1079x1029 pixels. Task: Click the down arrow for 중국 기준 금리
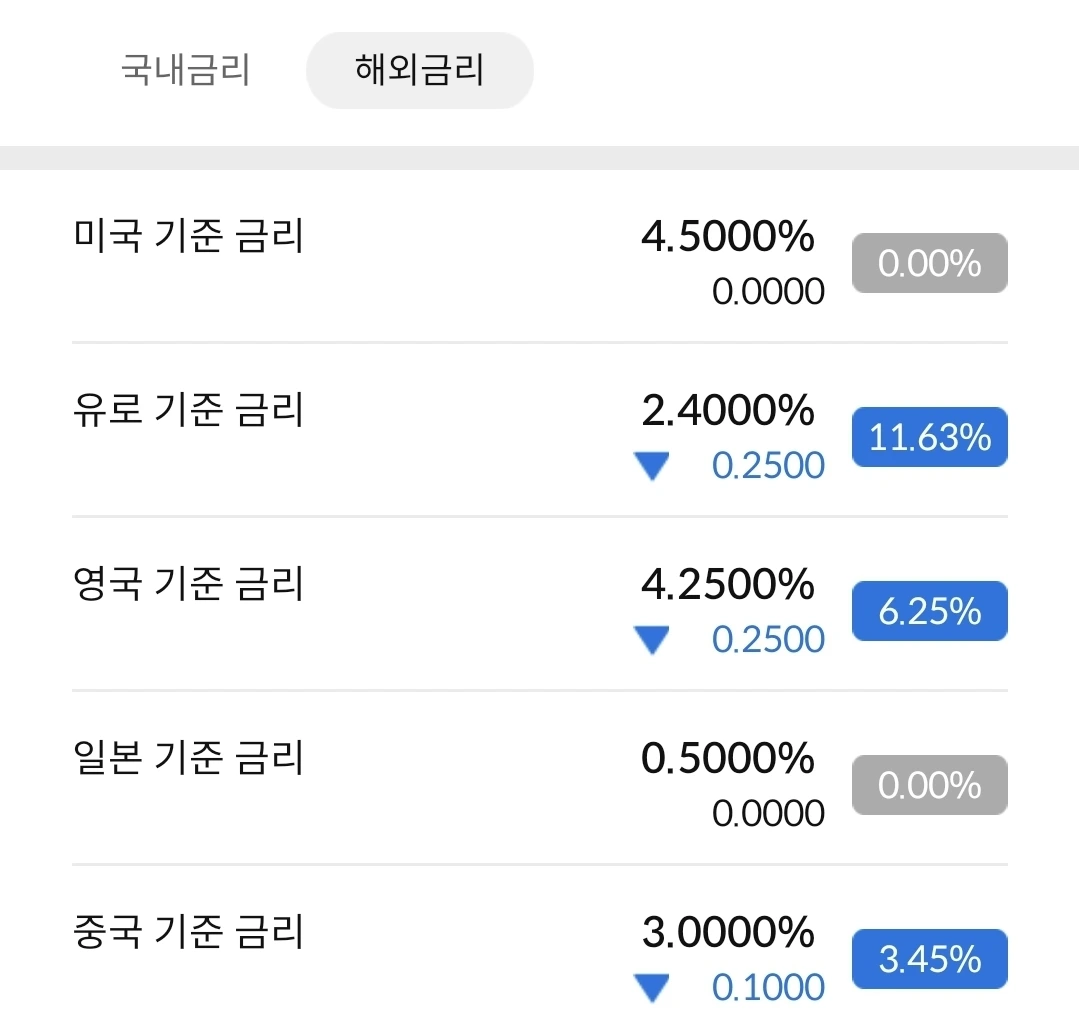(x=652, y=988)
